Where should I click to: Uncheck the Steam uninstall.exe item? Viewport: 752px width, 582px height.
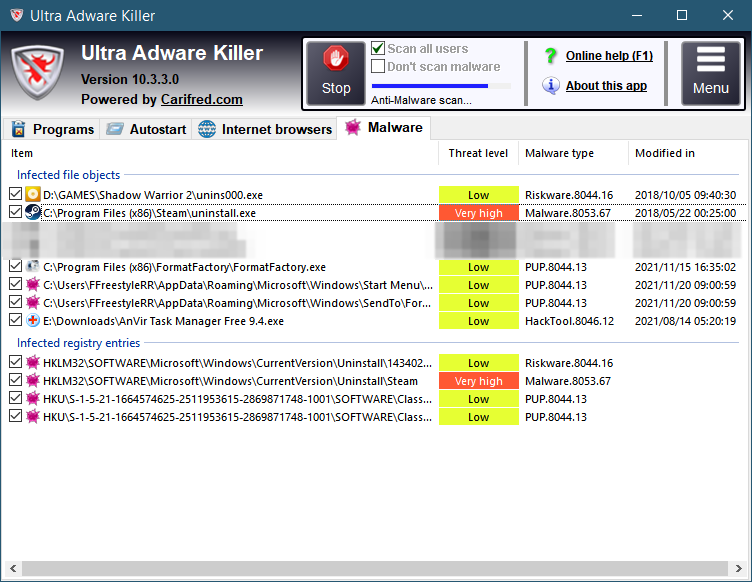coord(15,211)
